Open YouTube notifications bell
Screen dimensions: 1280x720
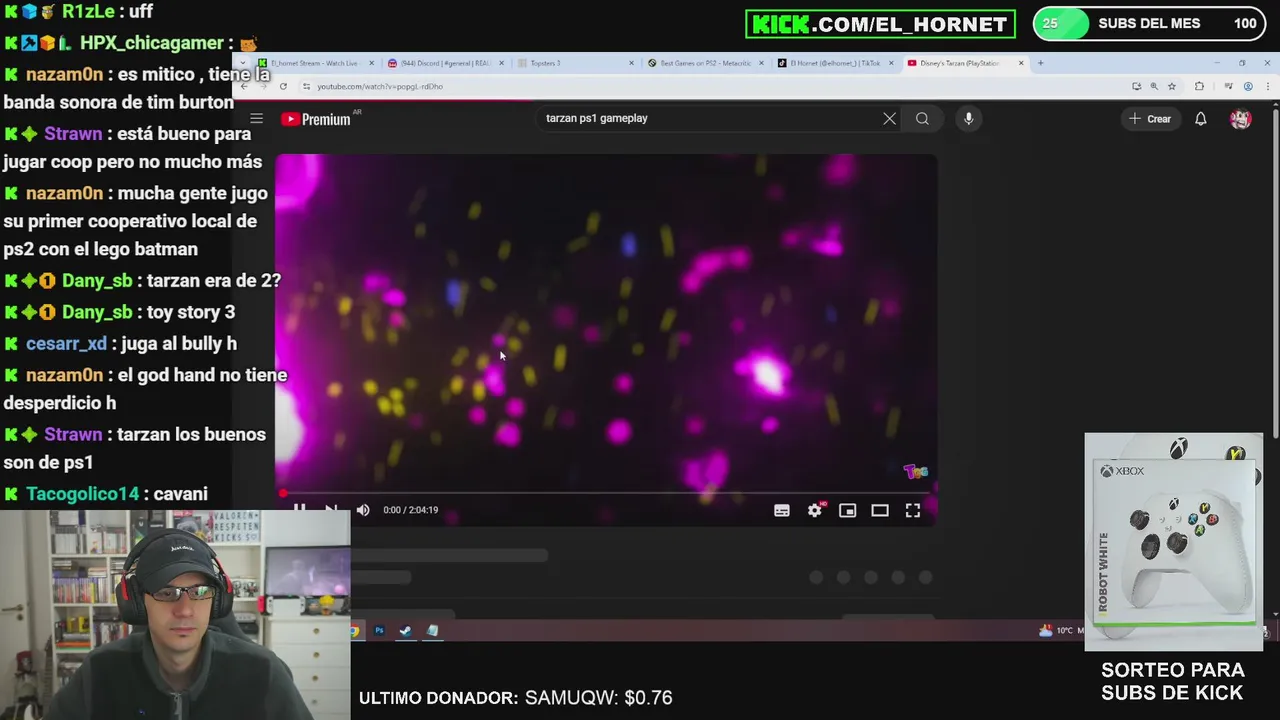pos(1200,119)
